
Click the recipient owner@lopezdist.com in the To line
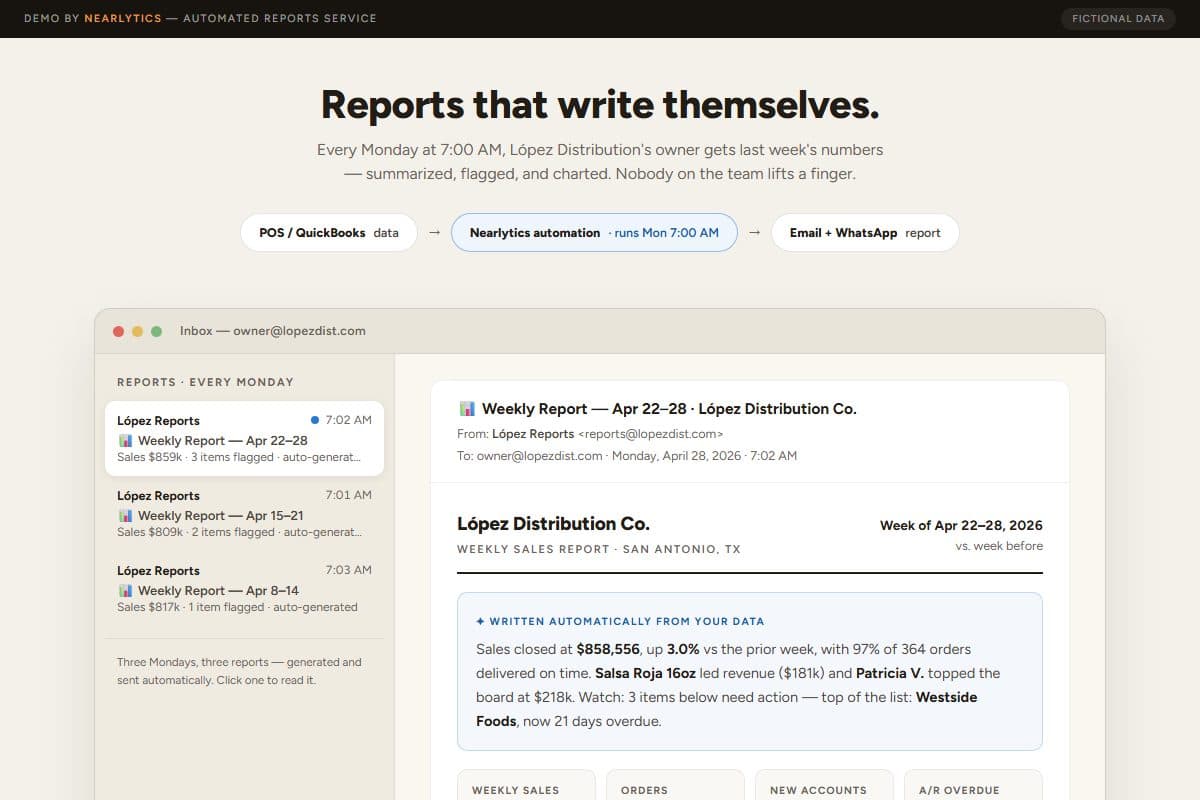(540, 455)
